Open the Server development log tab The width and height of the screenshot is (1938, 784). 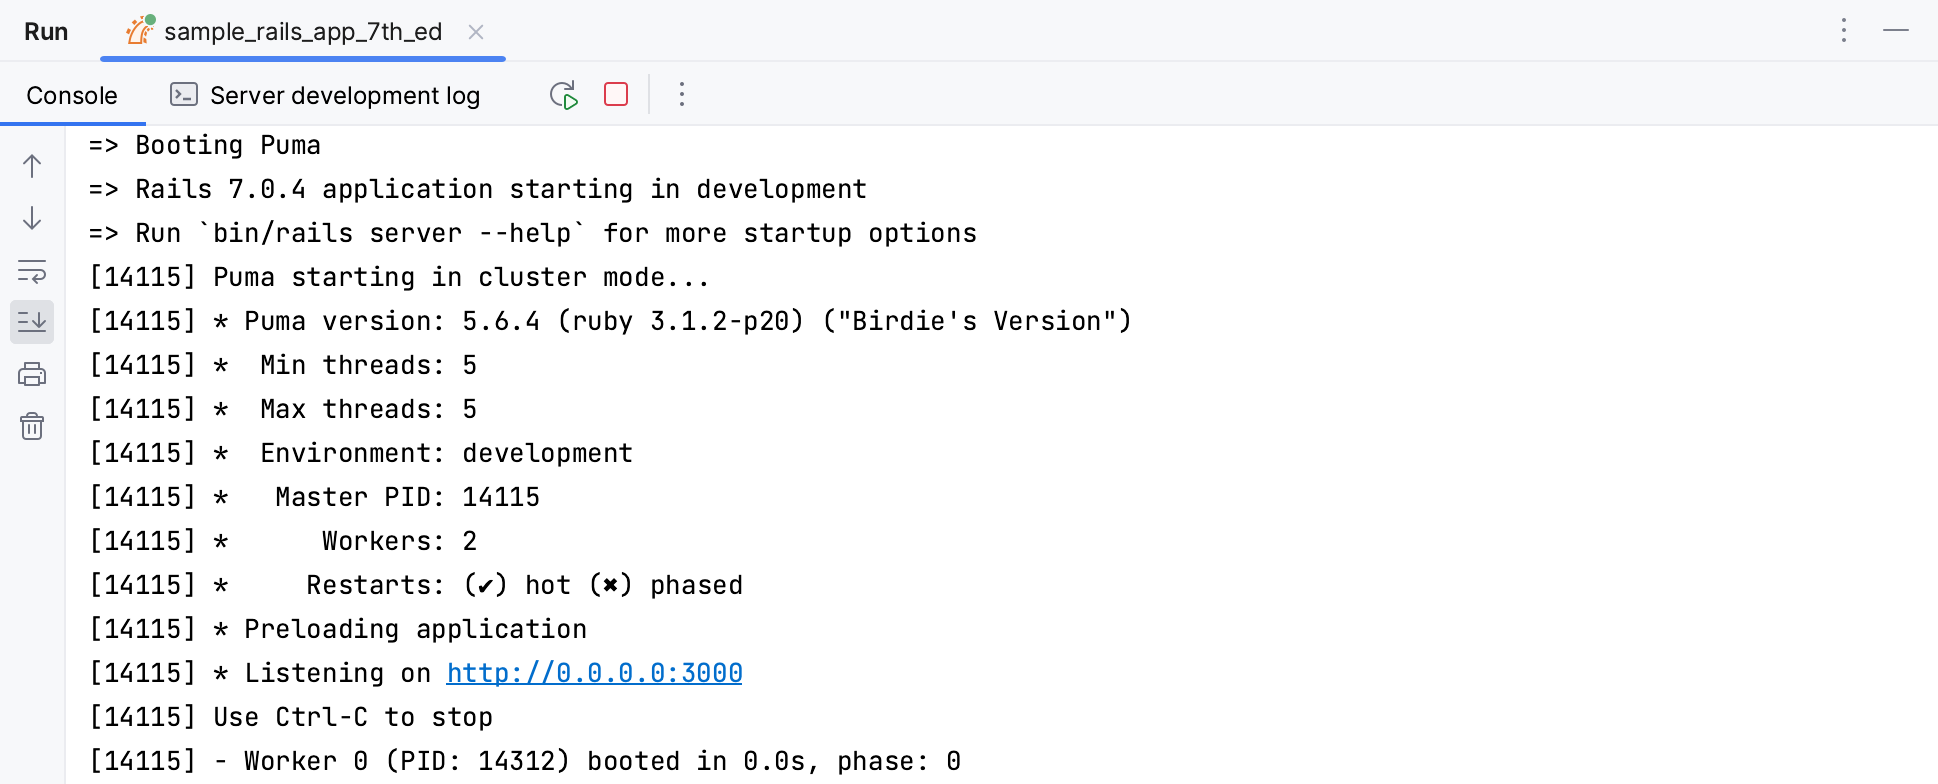pos(344,95)
